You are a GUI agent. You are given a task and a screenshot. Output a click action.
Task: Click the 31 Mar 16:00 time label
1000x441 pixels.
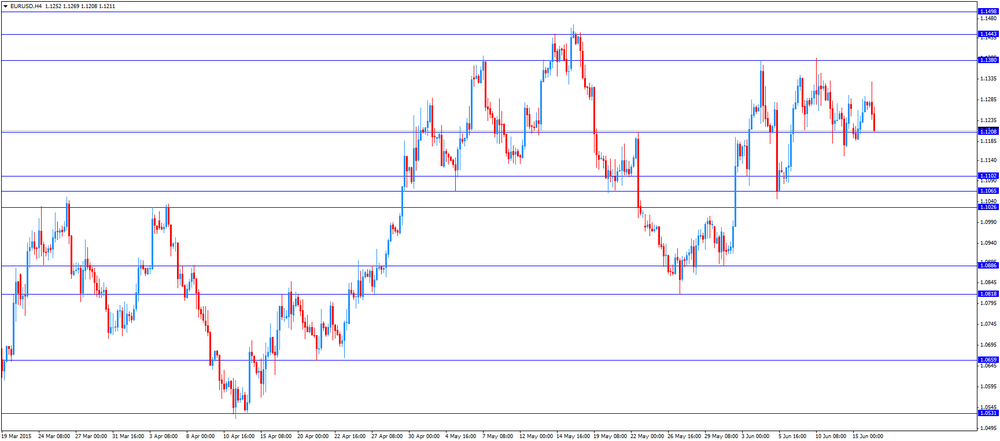click(128, 437)
